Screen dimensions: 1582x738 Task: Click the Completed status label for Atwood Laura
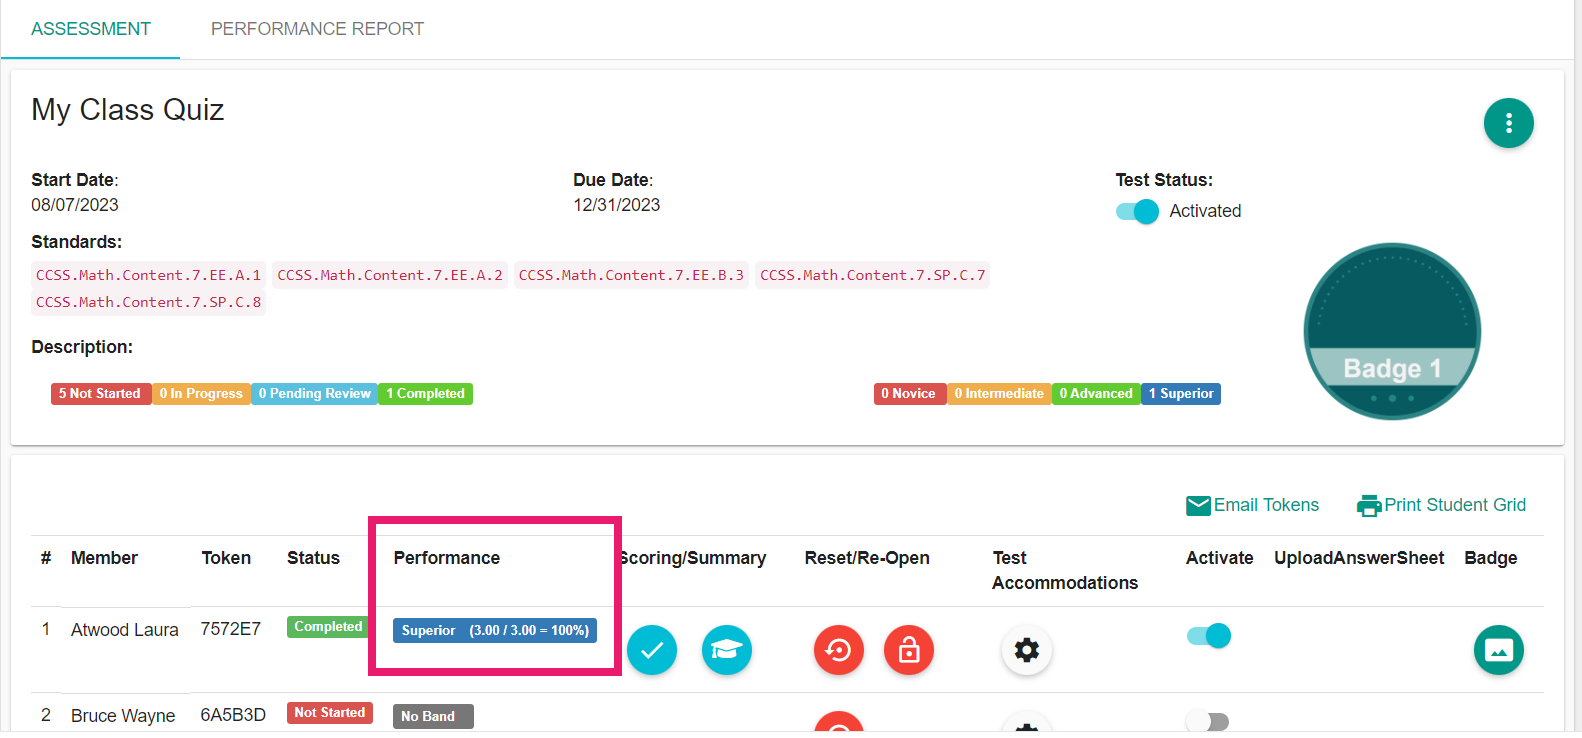click(x=328, y=627)
